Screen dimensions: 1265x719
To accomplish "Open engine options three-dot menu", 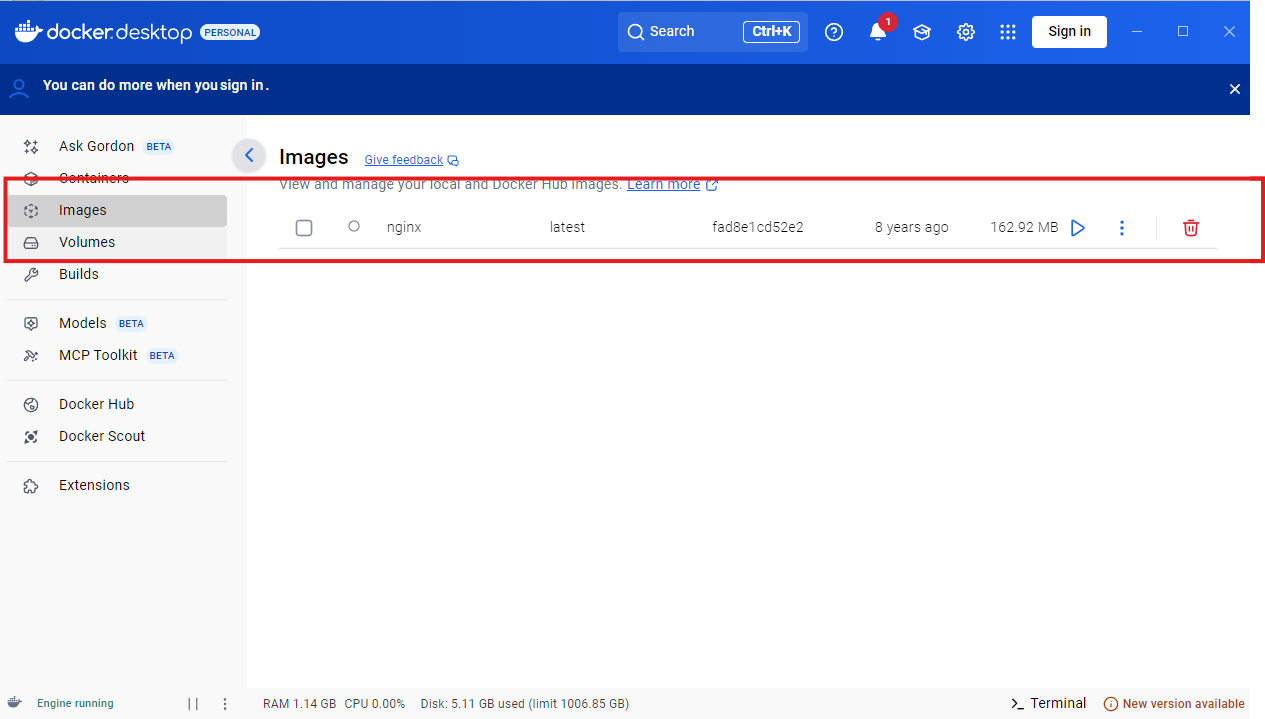I will click(225, 704).
